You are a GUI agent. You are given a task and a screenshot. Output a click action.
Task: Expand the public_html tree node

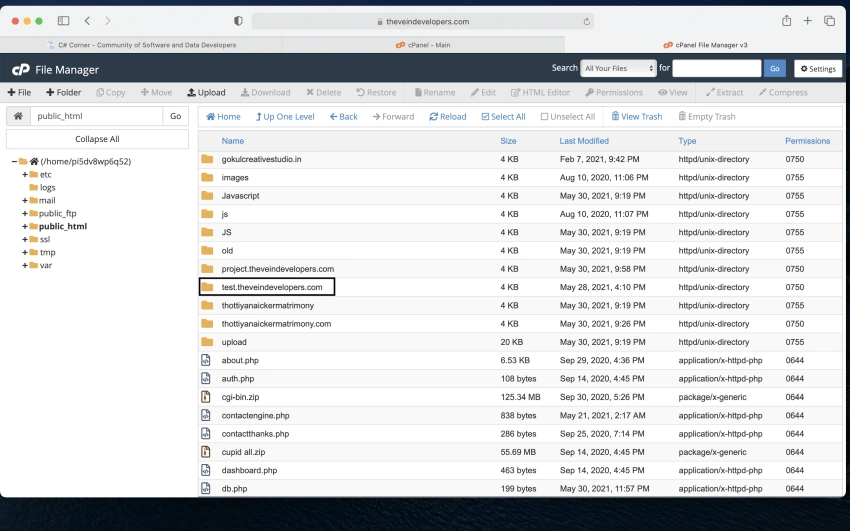tap(25, 226)
